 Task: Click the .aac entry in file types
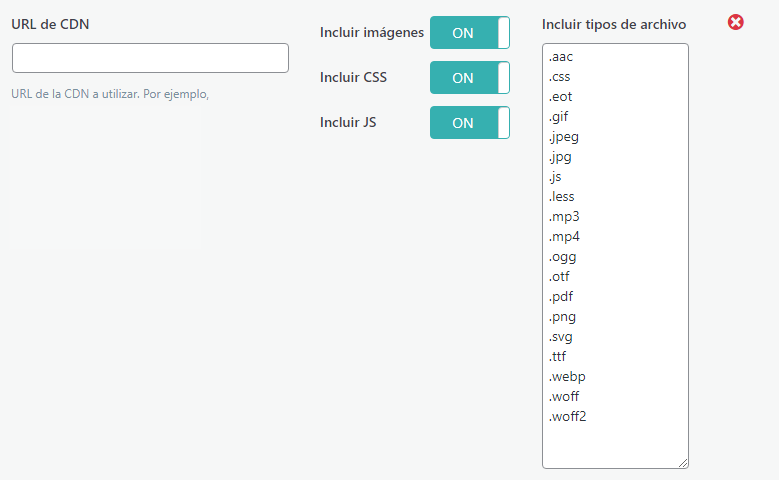(x=560, y=57)
